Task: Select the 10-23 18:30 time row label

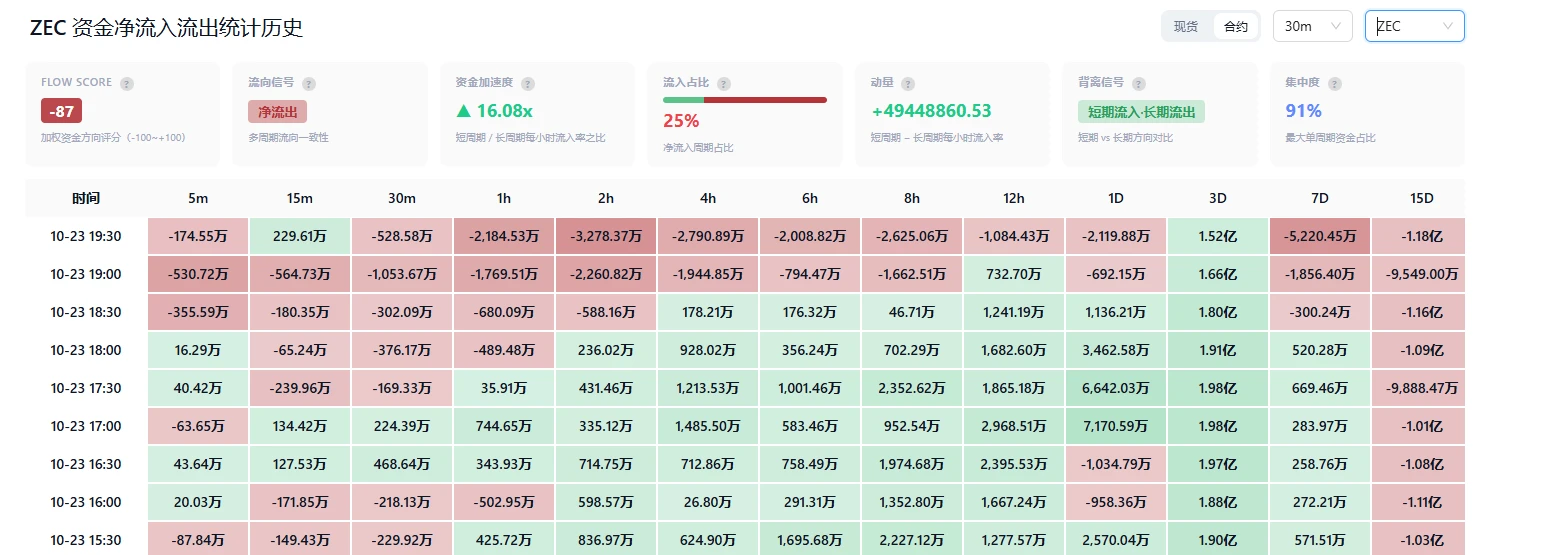Action: tap(86, 312)
